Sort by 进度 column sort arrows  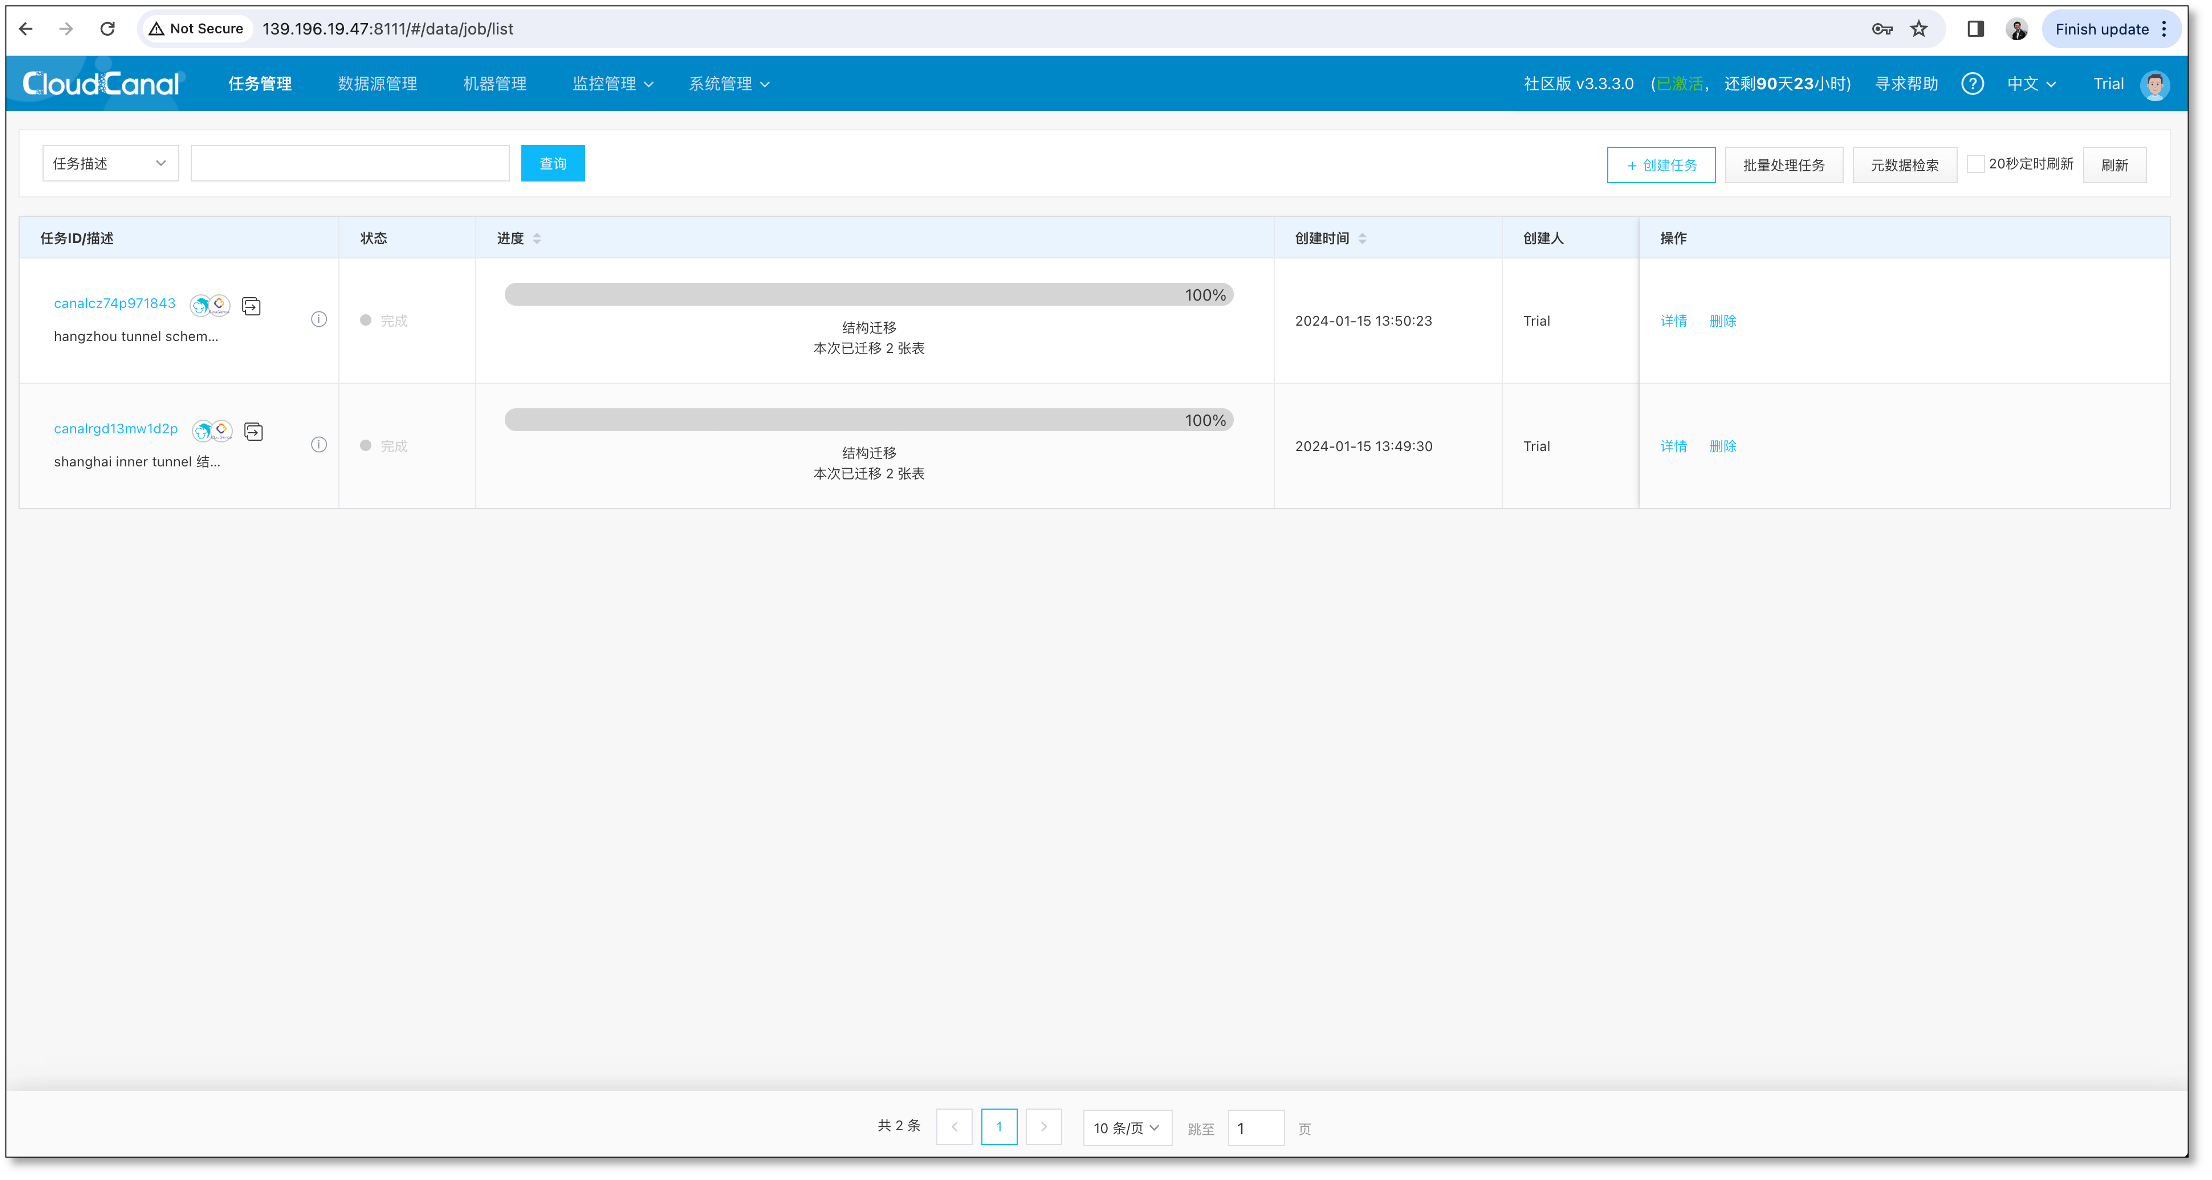[537, 238]
